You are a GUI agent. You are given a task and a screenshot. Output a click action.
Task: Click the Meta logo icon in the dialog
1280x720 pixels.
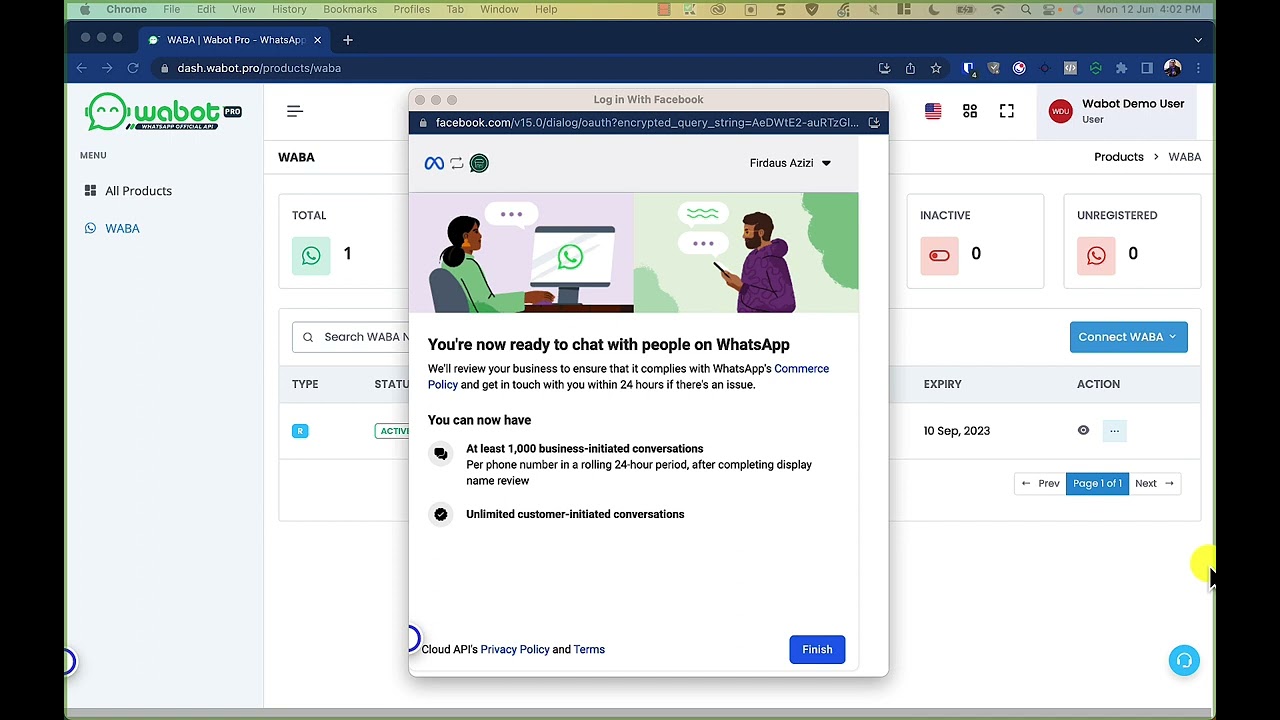pyautogui.click(x=434, y=163)
